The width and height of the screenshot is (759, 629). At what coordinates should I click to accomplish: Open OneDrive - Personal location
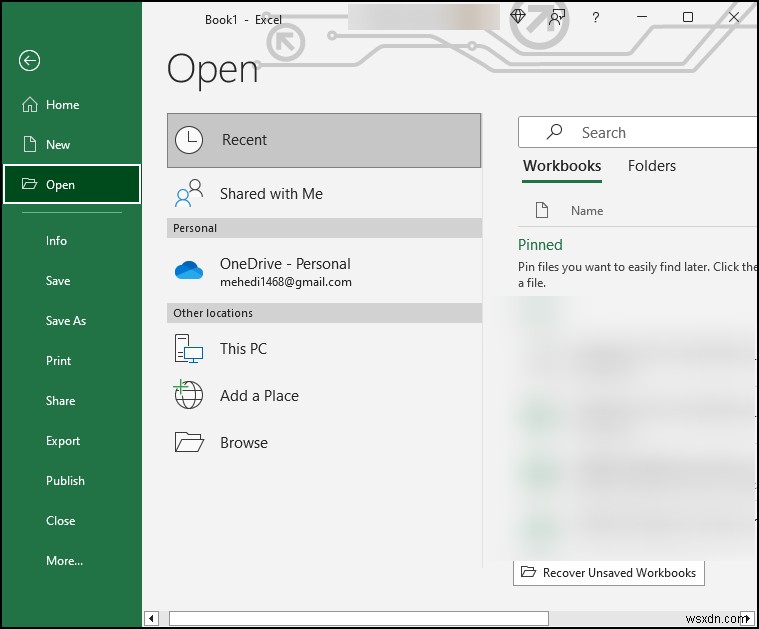coord(324,271)
